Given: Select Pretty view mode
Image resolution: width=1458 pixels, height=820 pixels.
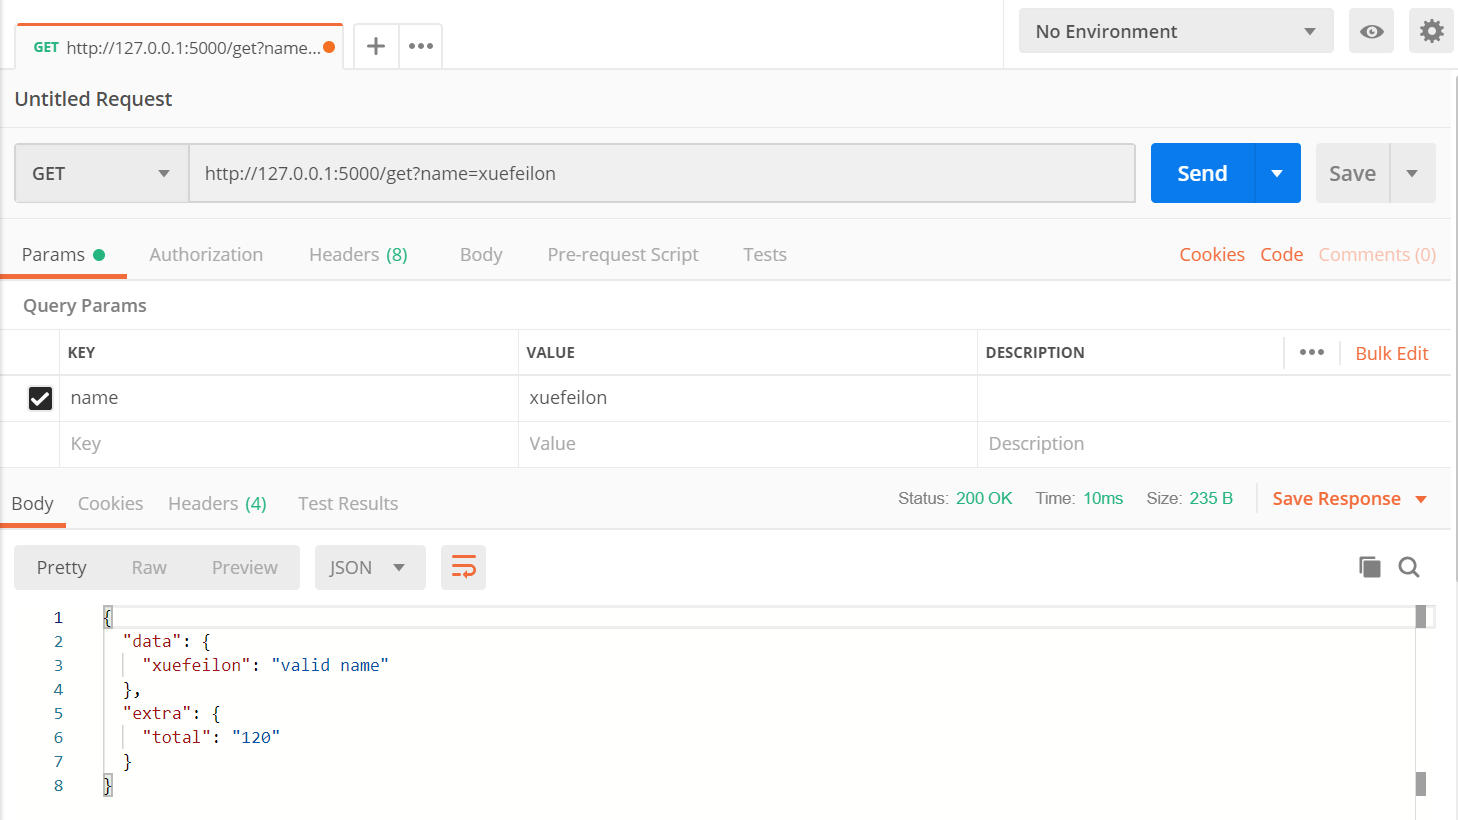Looking at the screenshot, I should point(62,567).
